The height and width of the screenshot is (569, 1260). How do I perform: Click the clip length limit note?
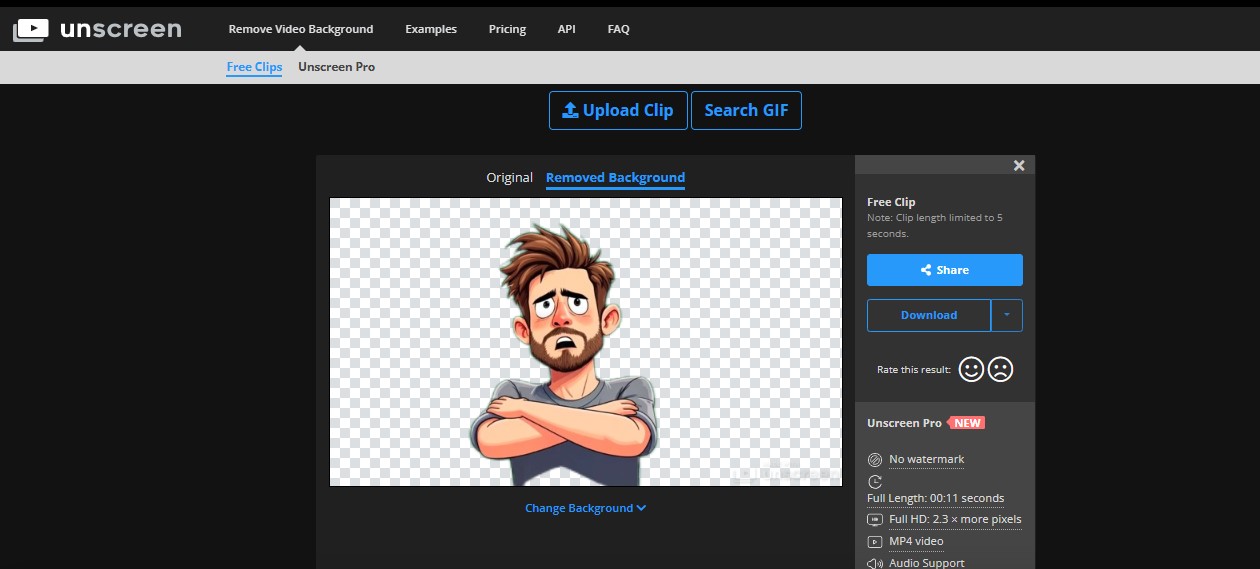(x=935, y=225)
